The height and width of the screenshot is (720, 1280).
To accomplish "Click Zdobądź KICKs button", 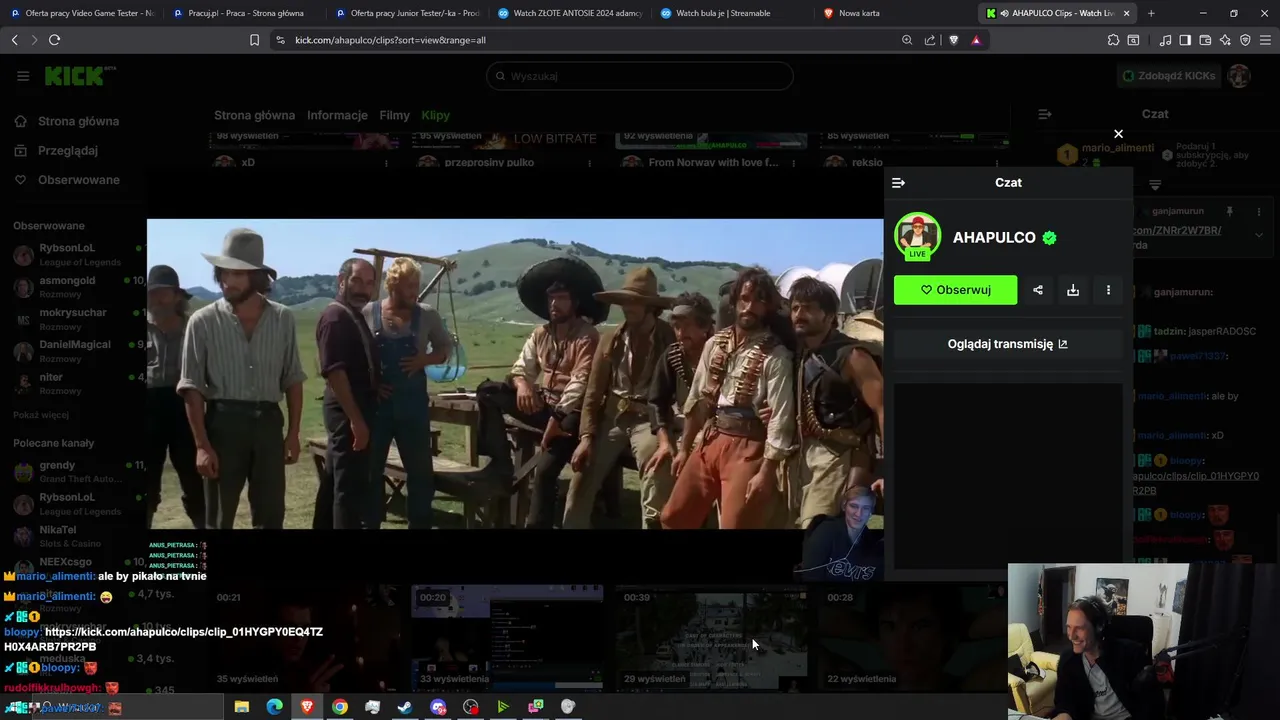I will tap(1168, 76).
